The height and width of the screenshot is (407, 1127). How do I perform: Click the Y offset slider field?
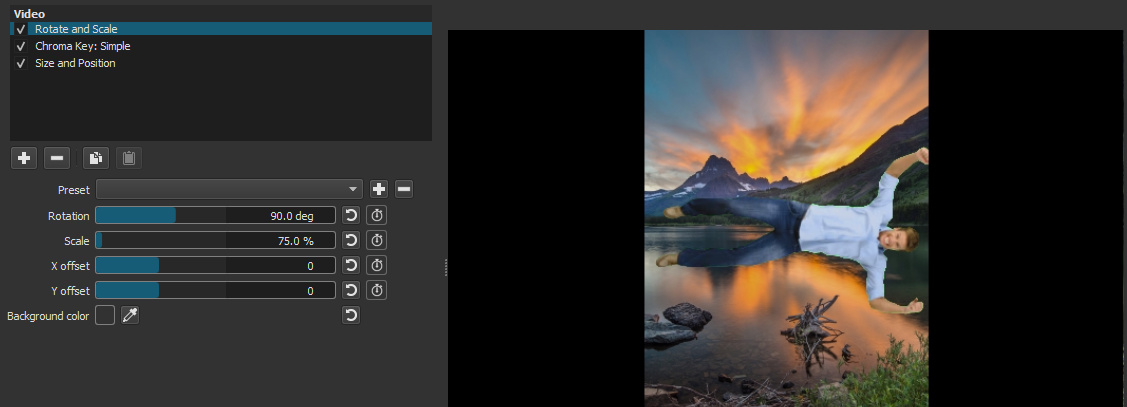pyautogui.click(x=216, y=291)
